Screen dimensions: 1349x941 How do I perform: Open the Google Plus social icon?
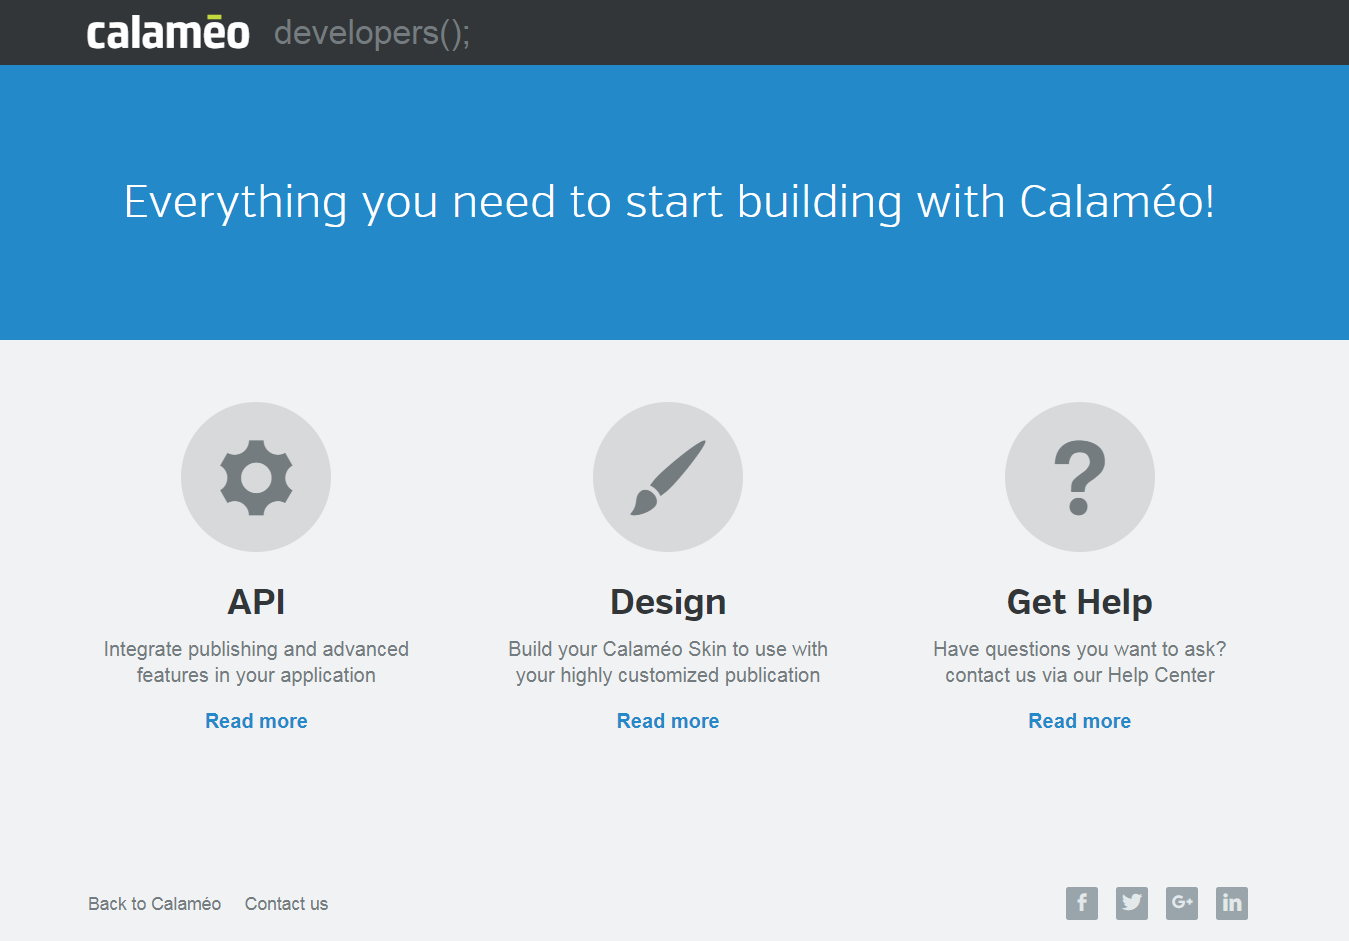coord(1182,903)
